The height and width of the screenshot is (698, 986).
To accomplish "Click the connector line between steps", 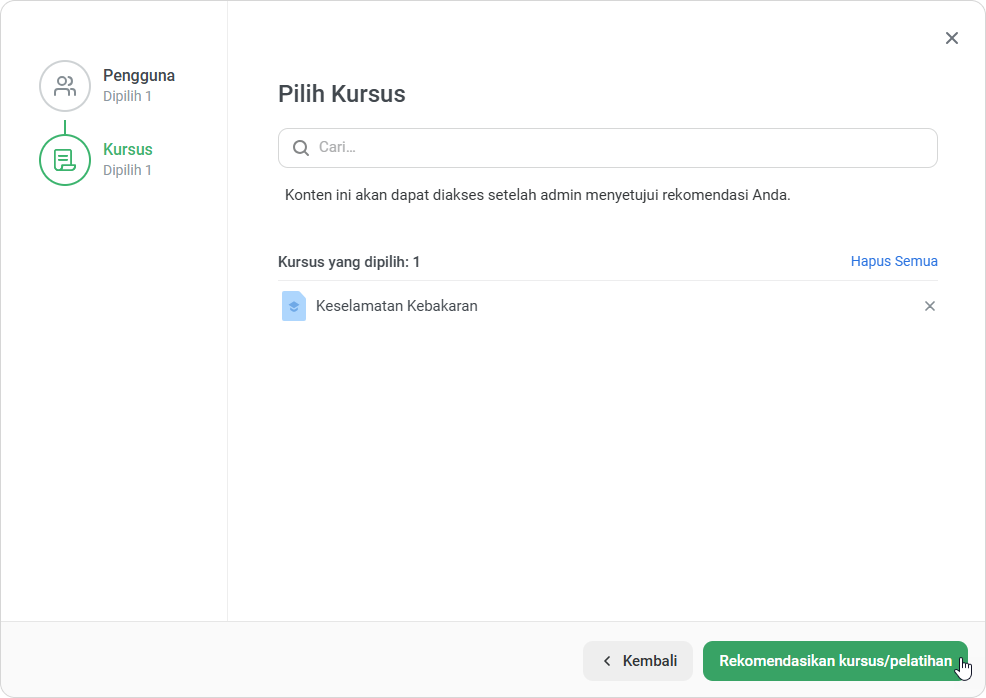I will [x=65, y=127].
